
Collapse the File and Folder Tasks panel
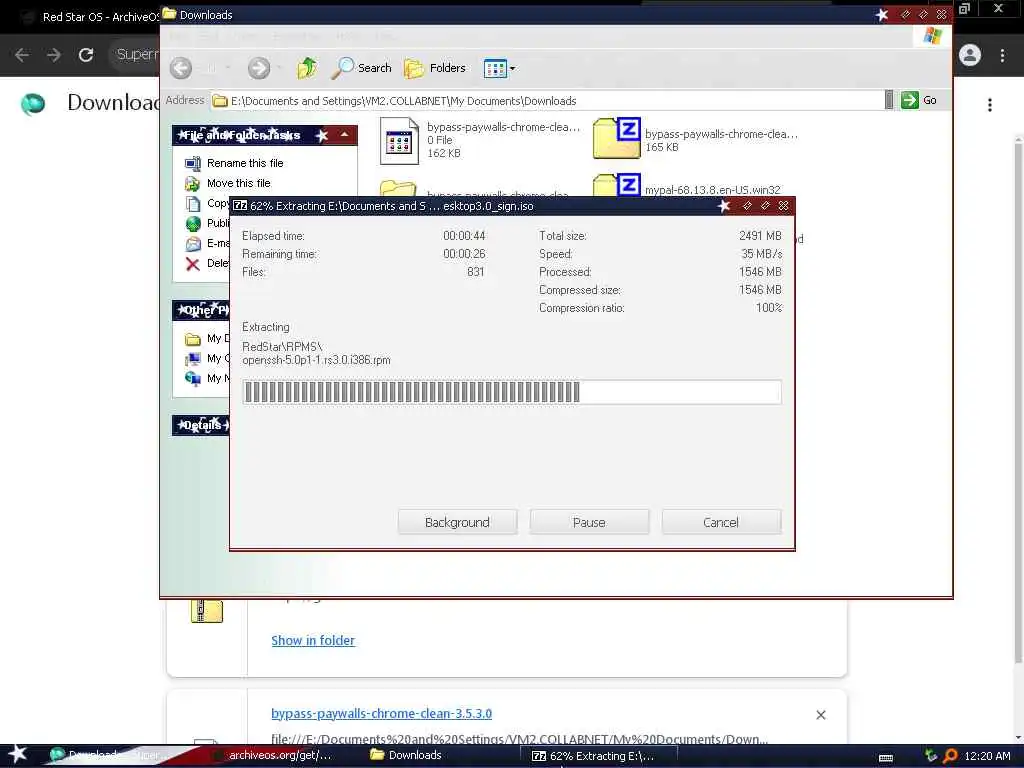coord(344,135)
